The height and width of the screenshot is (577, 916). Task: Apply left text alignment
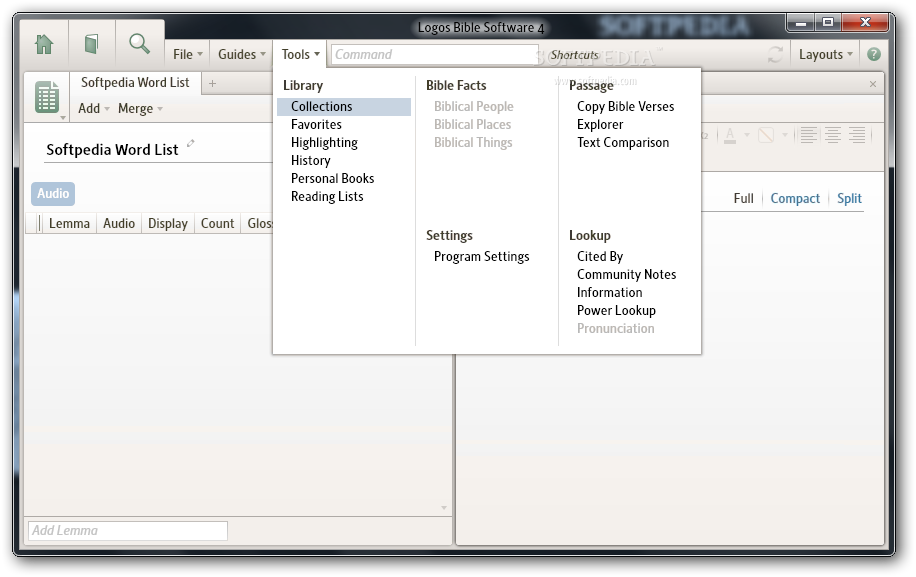coord(809,135)
